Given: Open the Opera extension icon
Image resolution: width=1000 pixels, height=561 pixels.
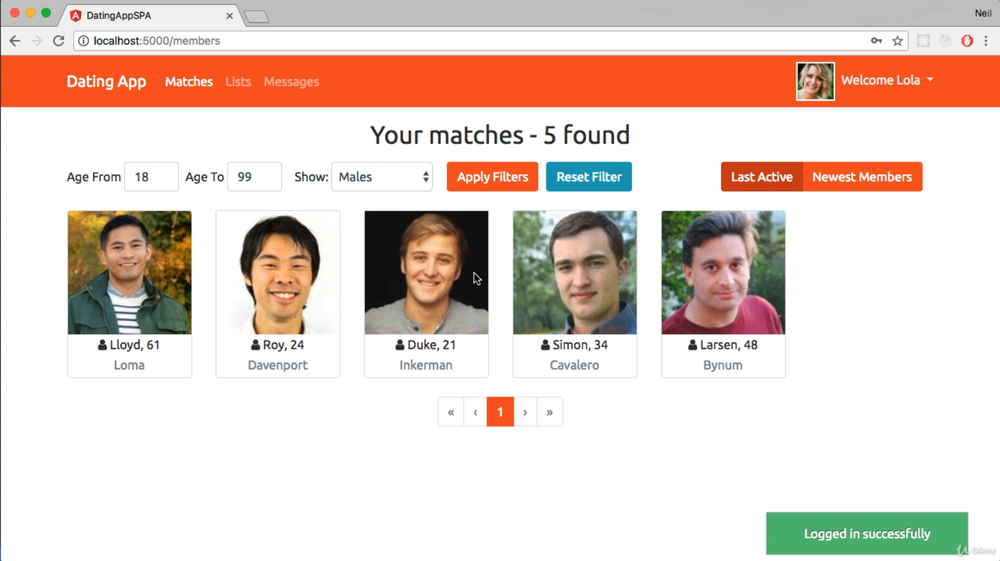Looking at the screenshot, I should coord(967,41).
